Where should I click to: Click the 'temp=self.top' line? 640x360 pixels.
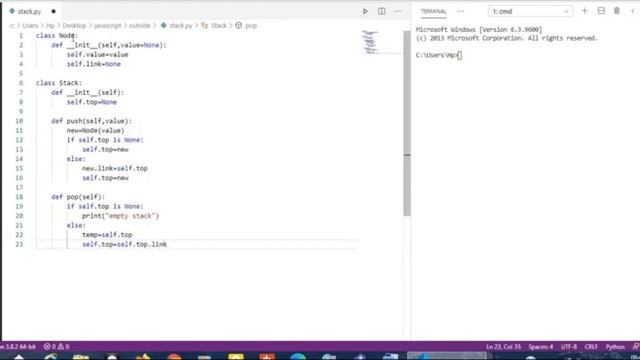pyautogui.click(x=107, y=235)
